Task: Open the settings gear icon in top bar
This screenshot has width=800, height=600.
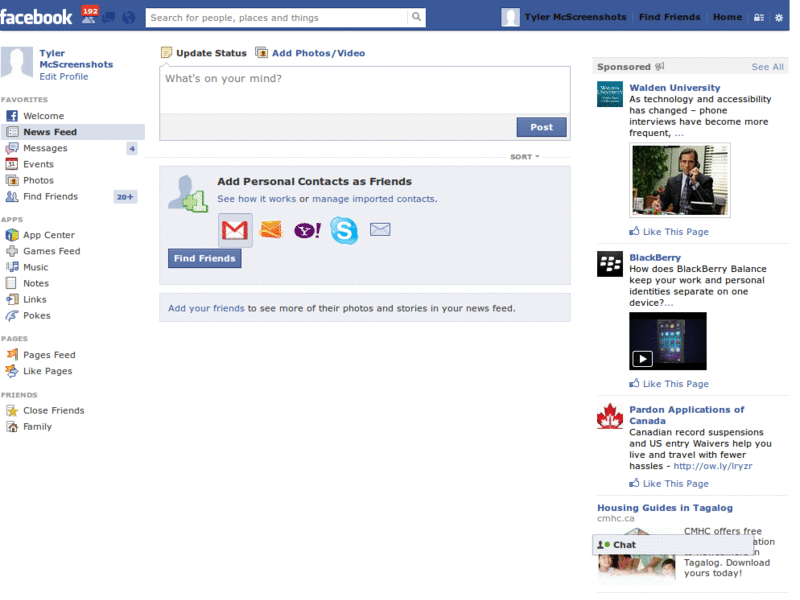Action: pos(779,17)
